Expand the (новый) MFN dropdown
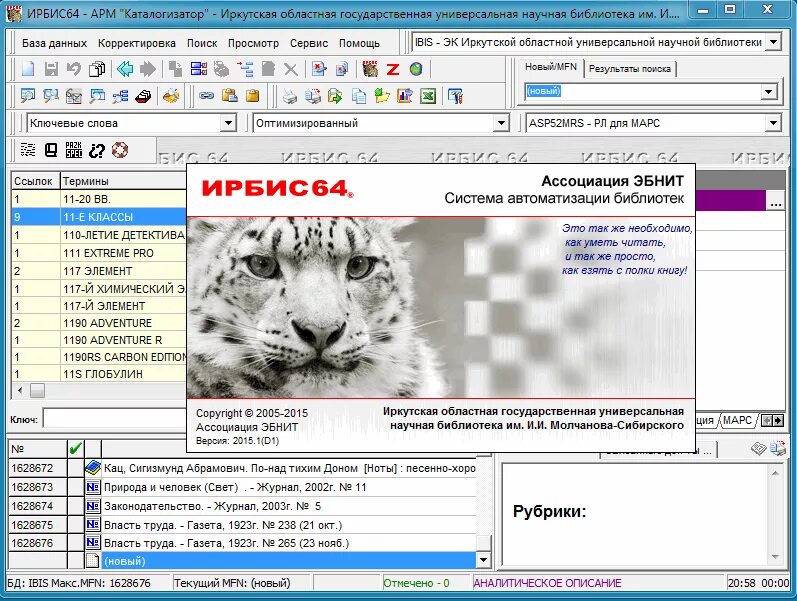Screen dimensions: 797x601 pos(769,92)
